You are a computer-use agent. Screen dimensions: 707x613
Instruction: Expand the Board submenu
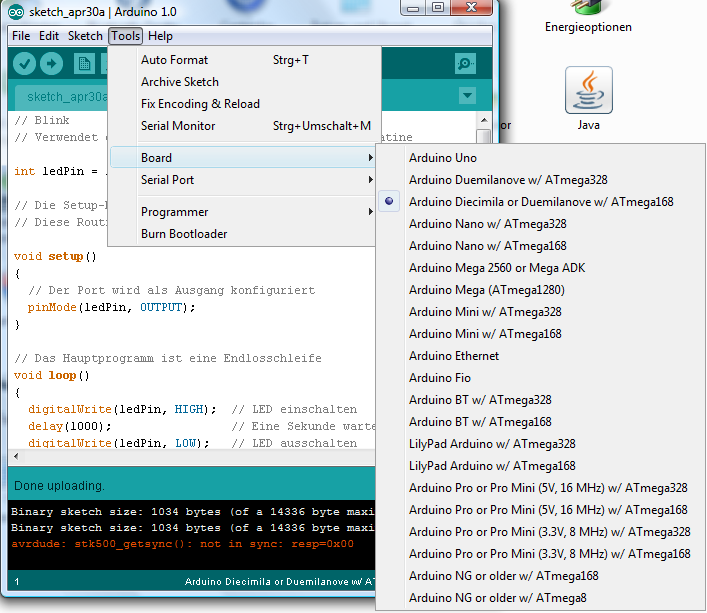coord(242,158)
